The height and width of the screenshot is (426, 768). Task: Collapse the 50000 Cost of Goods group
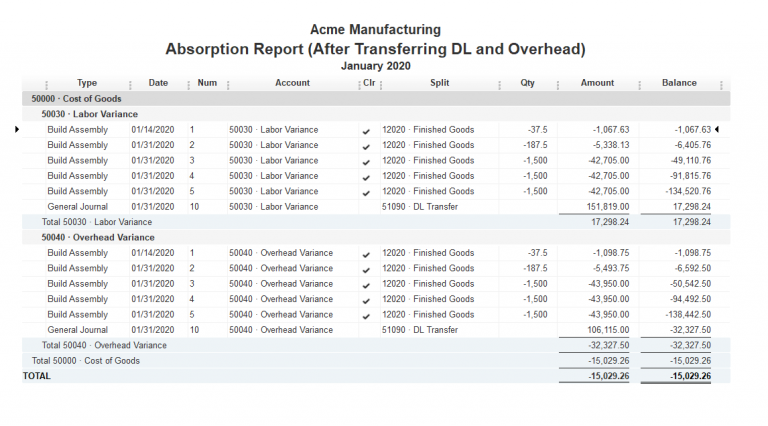click(67, 99)
